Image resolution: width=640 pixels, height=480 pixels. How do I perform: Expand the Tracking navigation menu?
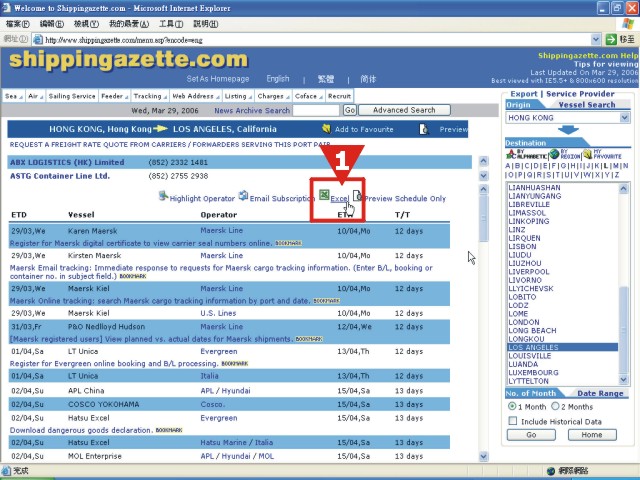point(150,96)
